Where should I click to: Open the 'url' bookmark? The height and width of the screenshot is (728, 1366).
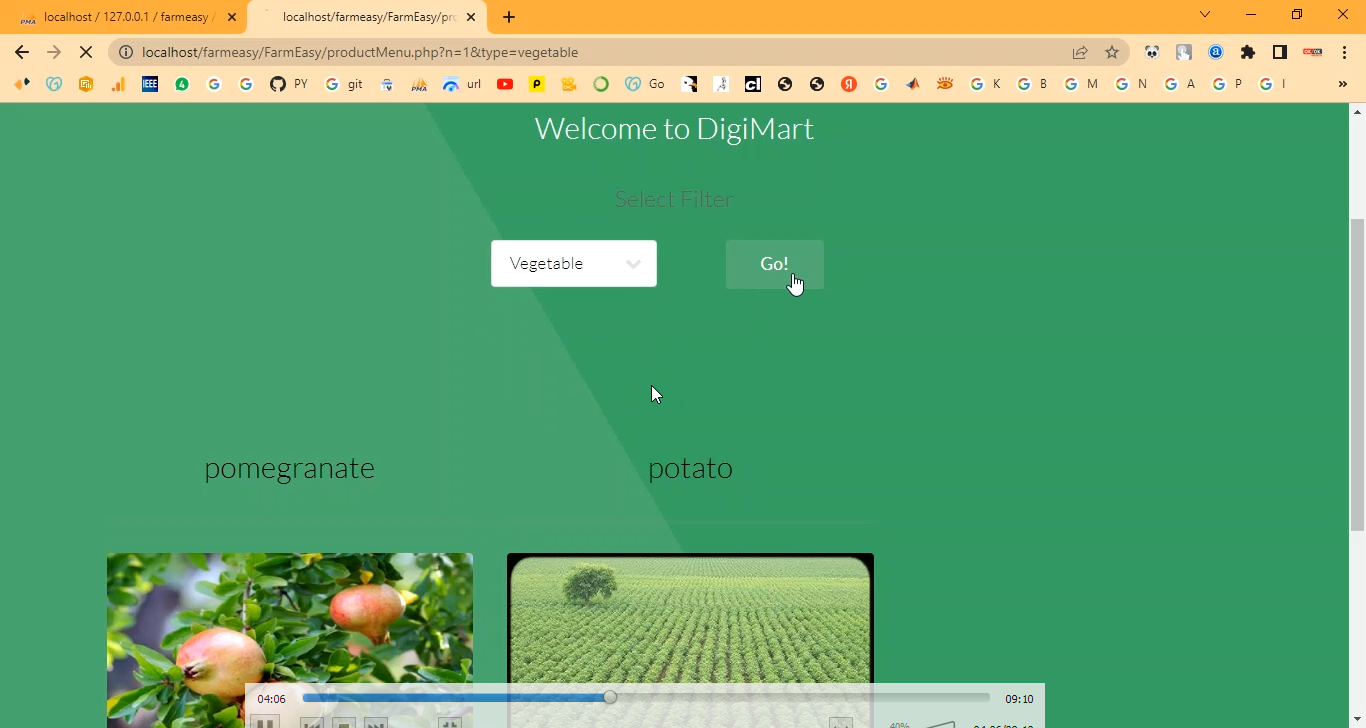pos(462,84)
